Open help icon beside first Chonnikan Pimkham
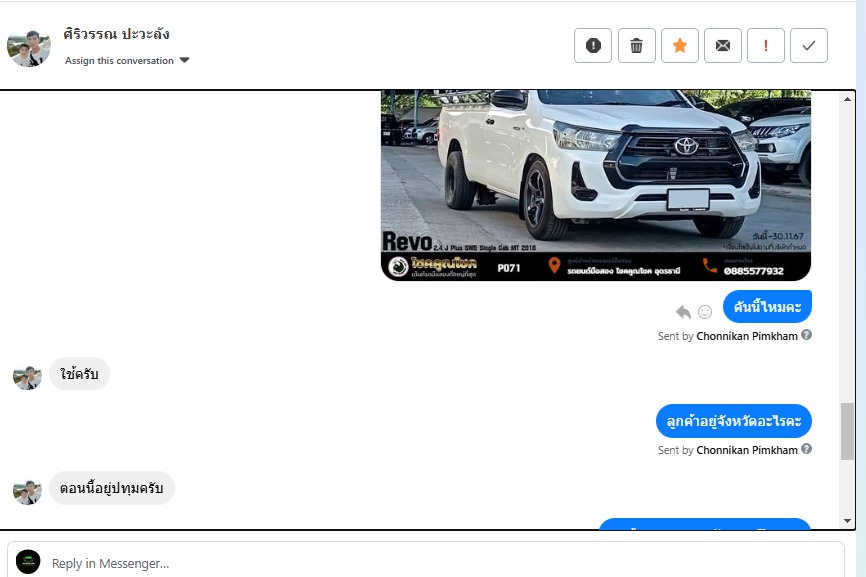Screen dimensions: 866x577 click(x=806, y=335)
